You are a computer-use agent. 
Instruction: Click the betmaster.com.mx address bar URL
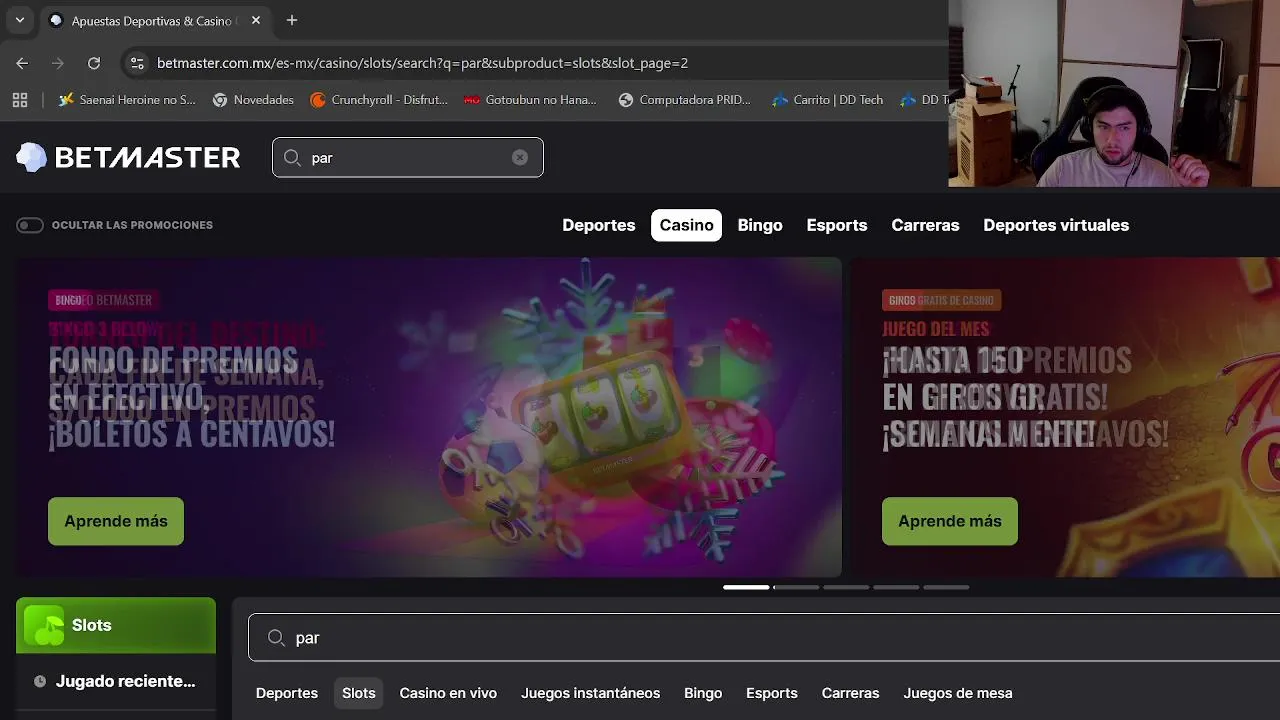click(422, 63)
